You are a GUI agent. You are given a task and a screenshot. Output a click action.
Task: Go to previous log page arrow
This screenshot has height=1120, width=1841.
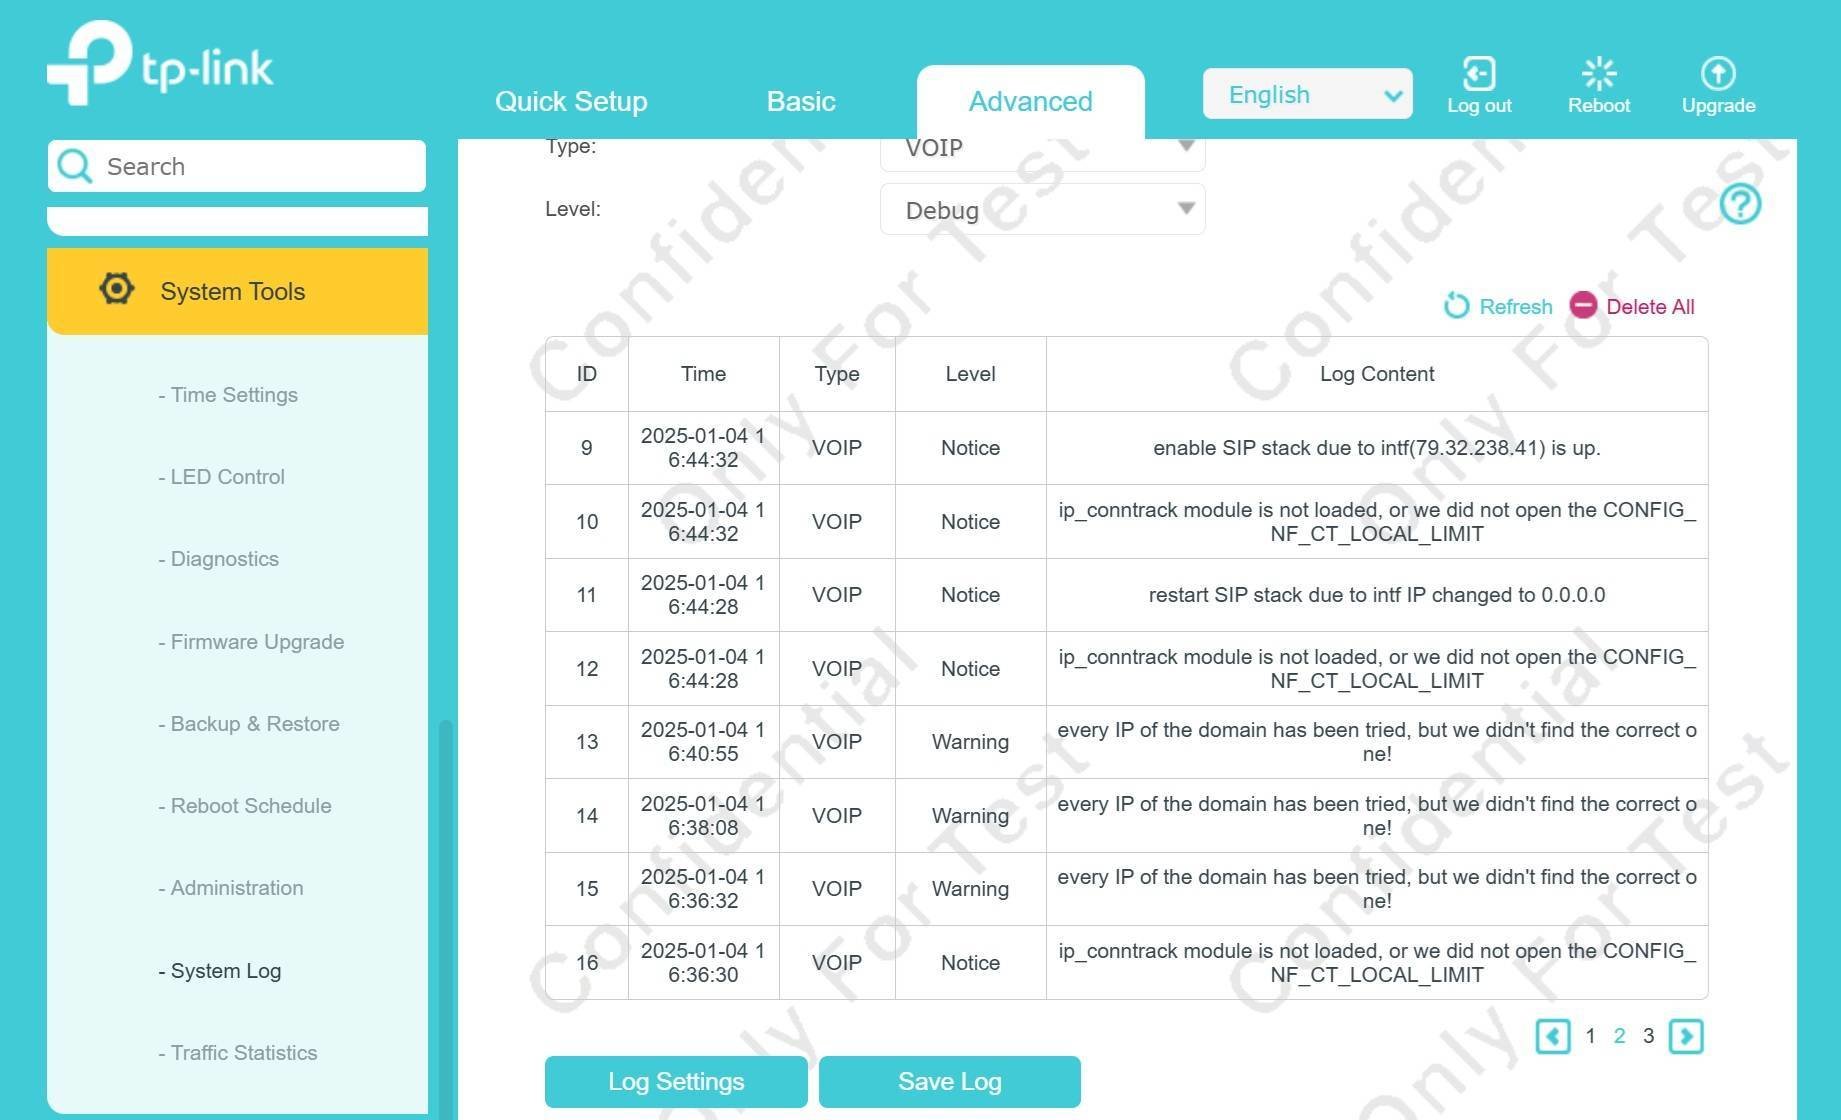(1552, 1036)
